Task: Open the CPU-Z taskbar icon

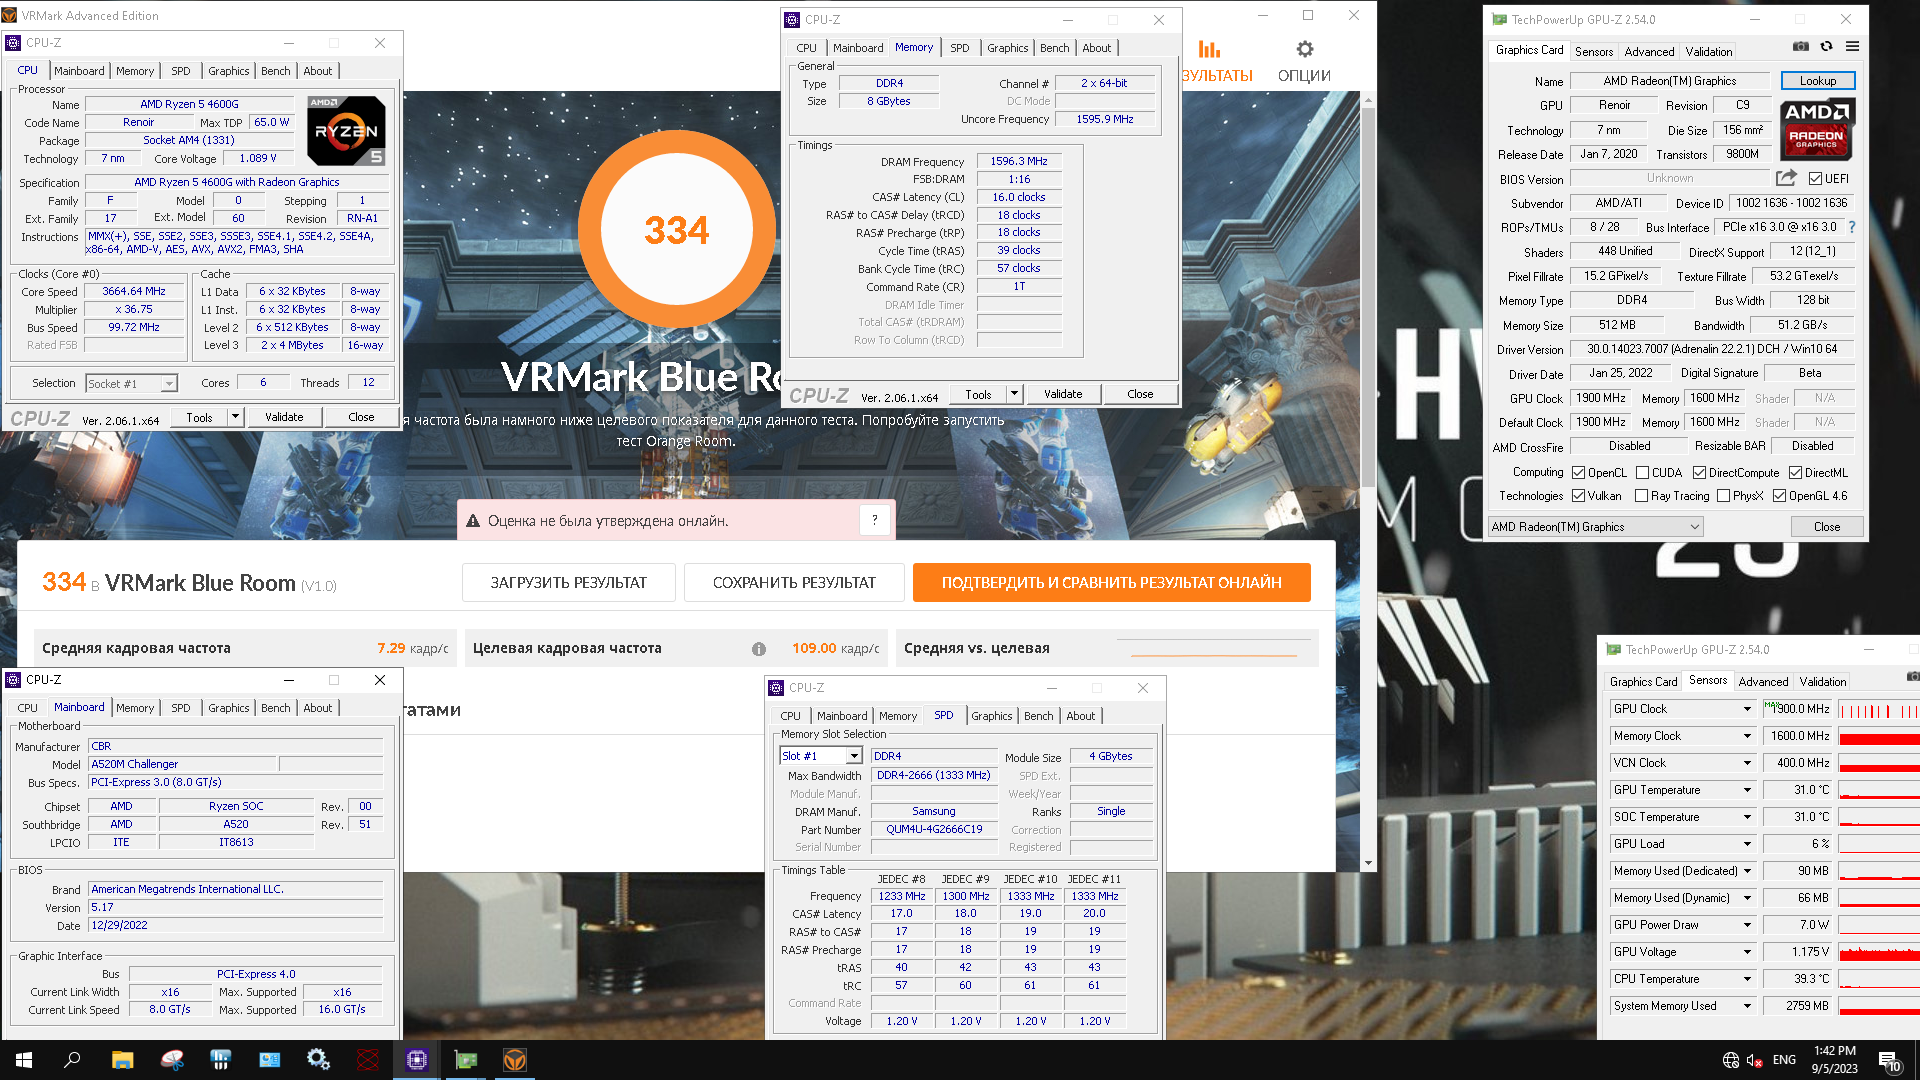Action: (x=417, y=1060)
